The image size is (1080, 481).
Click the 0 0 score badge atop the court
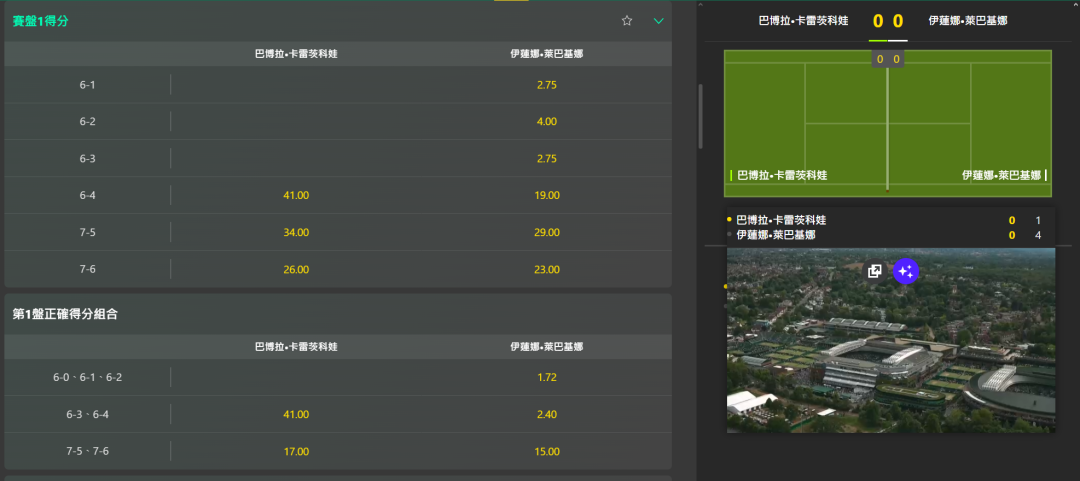[x=887, y=59]
